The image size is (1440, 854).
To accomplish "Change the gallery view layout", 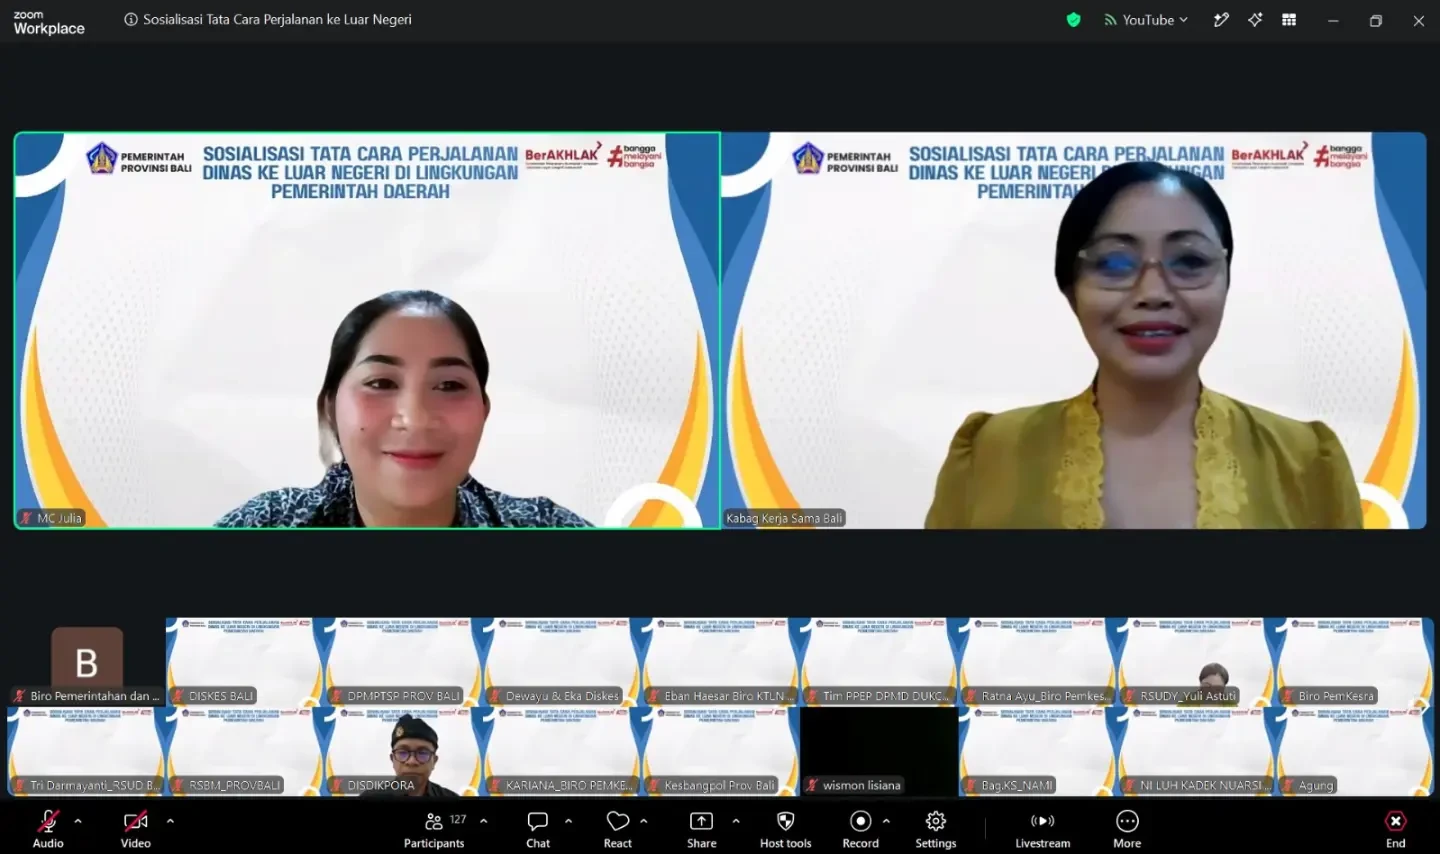I will (x=1289, y=20).
